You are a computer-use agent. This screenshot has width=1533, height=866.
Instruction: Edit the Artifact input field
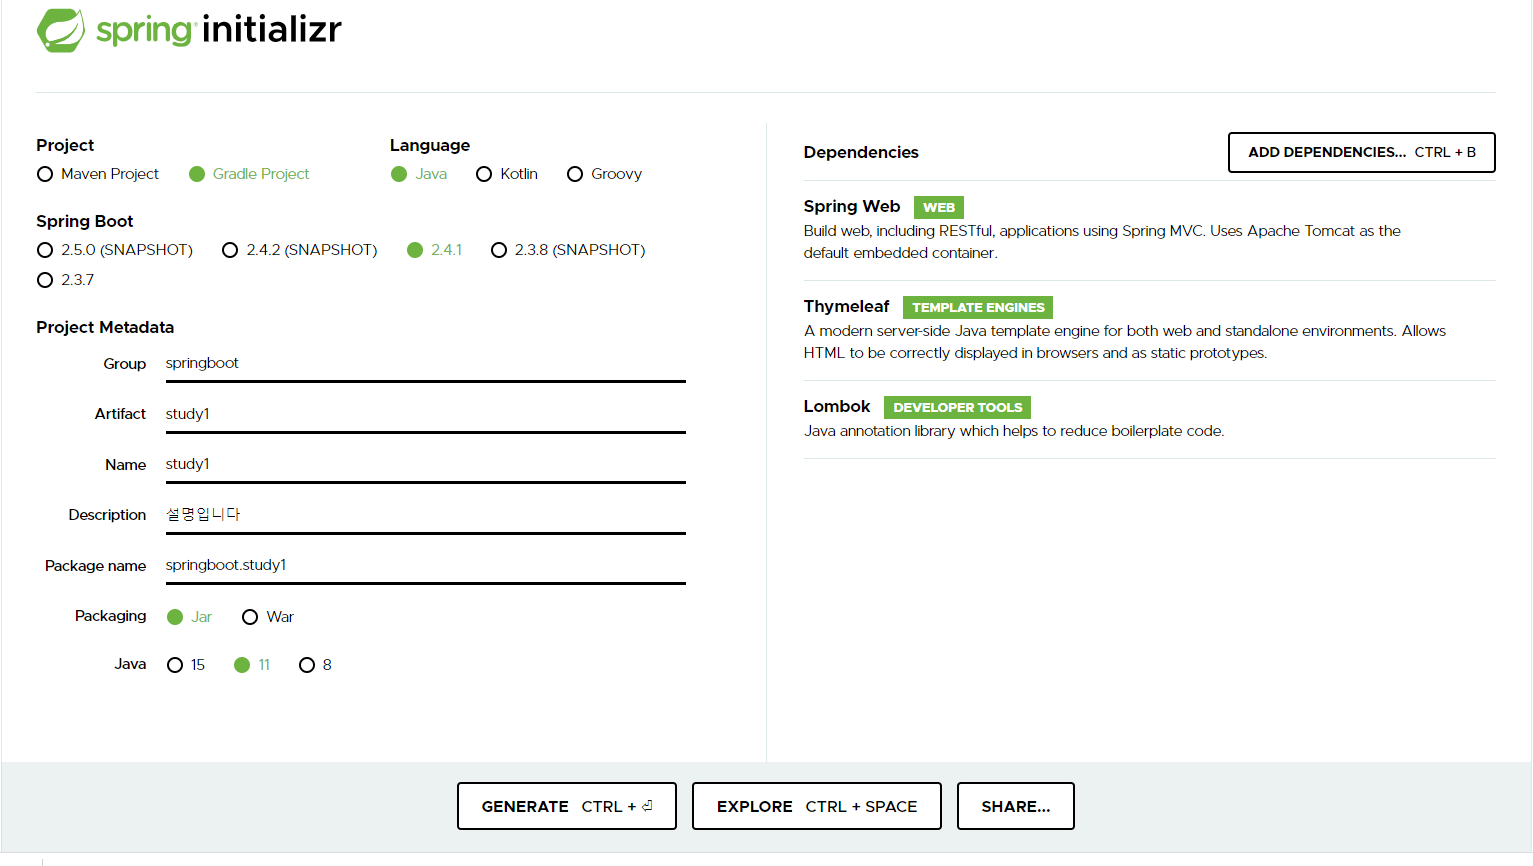(425, 414)
